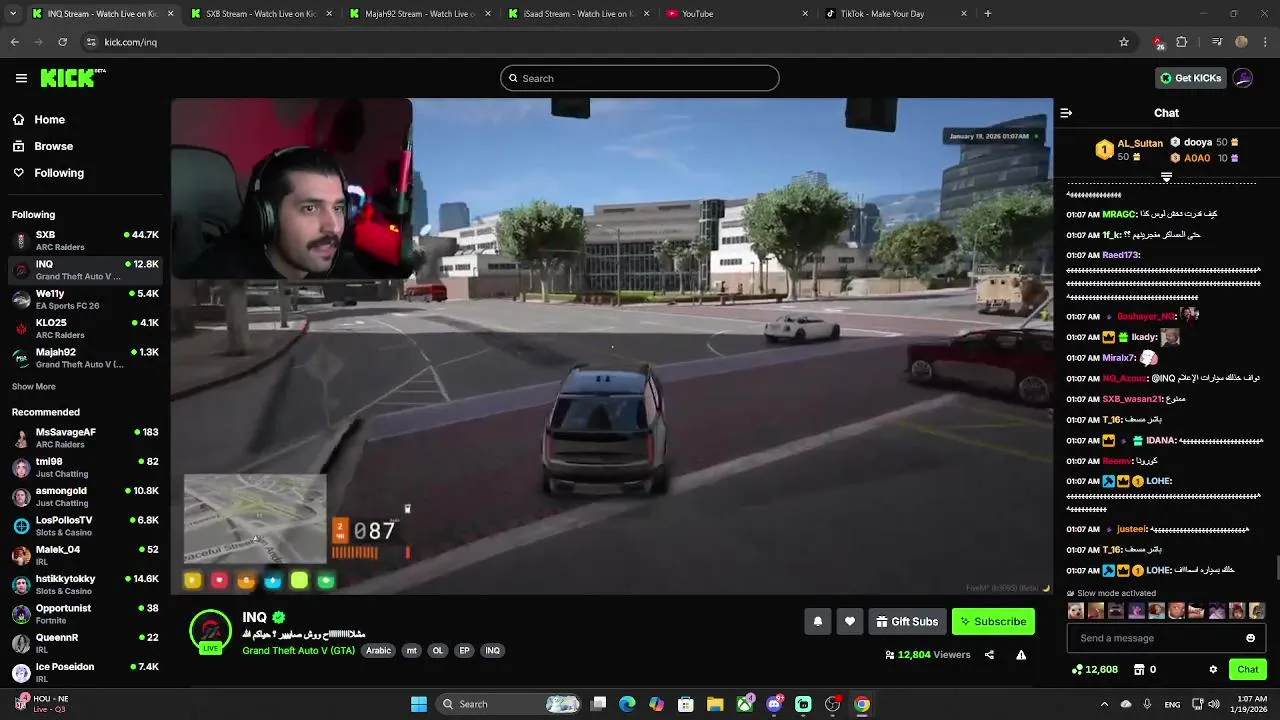Viewport: 1280px width, 720px height.
Task: Click the Kick search field
Action: [640, 78]
